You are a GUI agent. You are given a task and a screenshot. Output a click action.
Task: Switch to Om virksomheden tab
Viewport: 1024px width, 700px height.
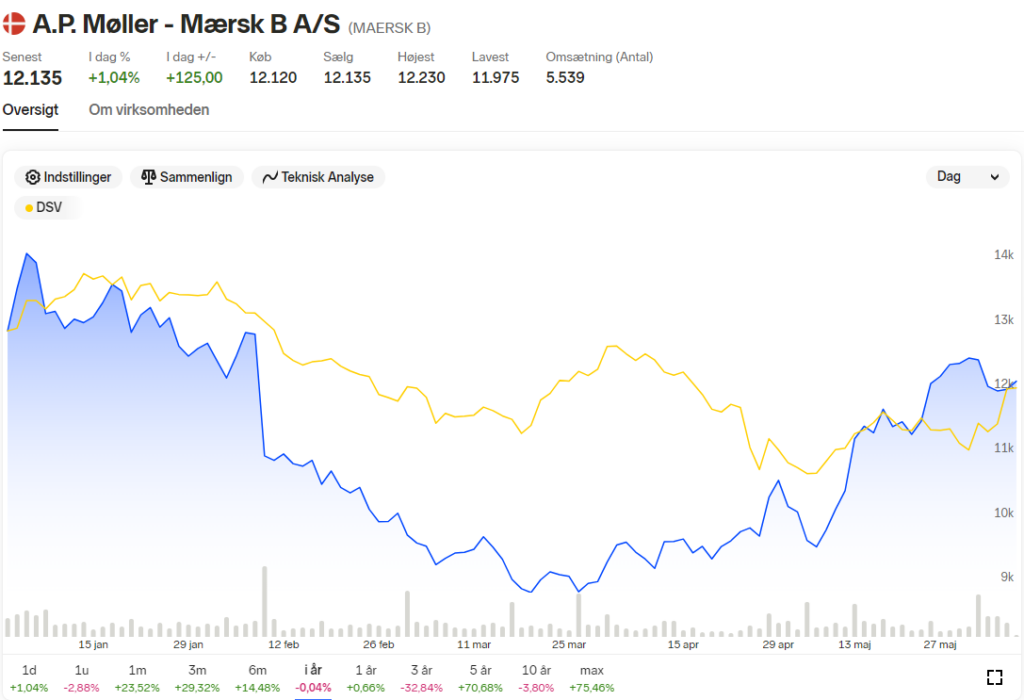click(149, 110)
